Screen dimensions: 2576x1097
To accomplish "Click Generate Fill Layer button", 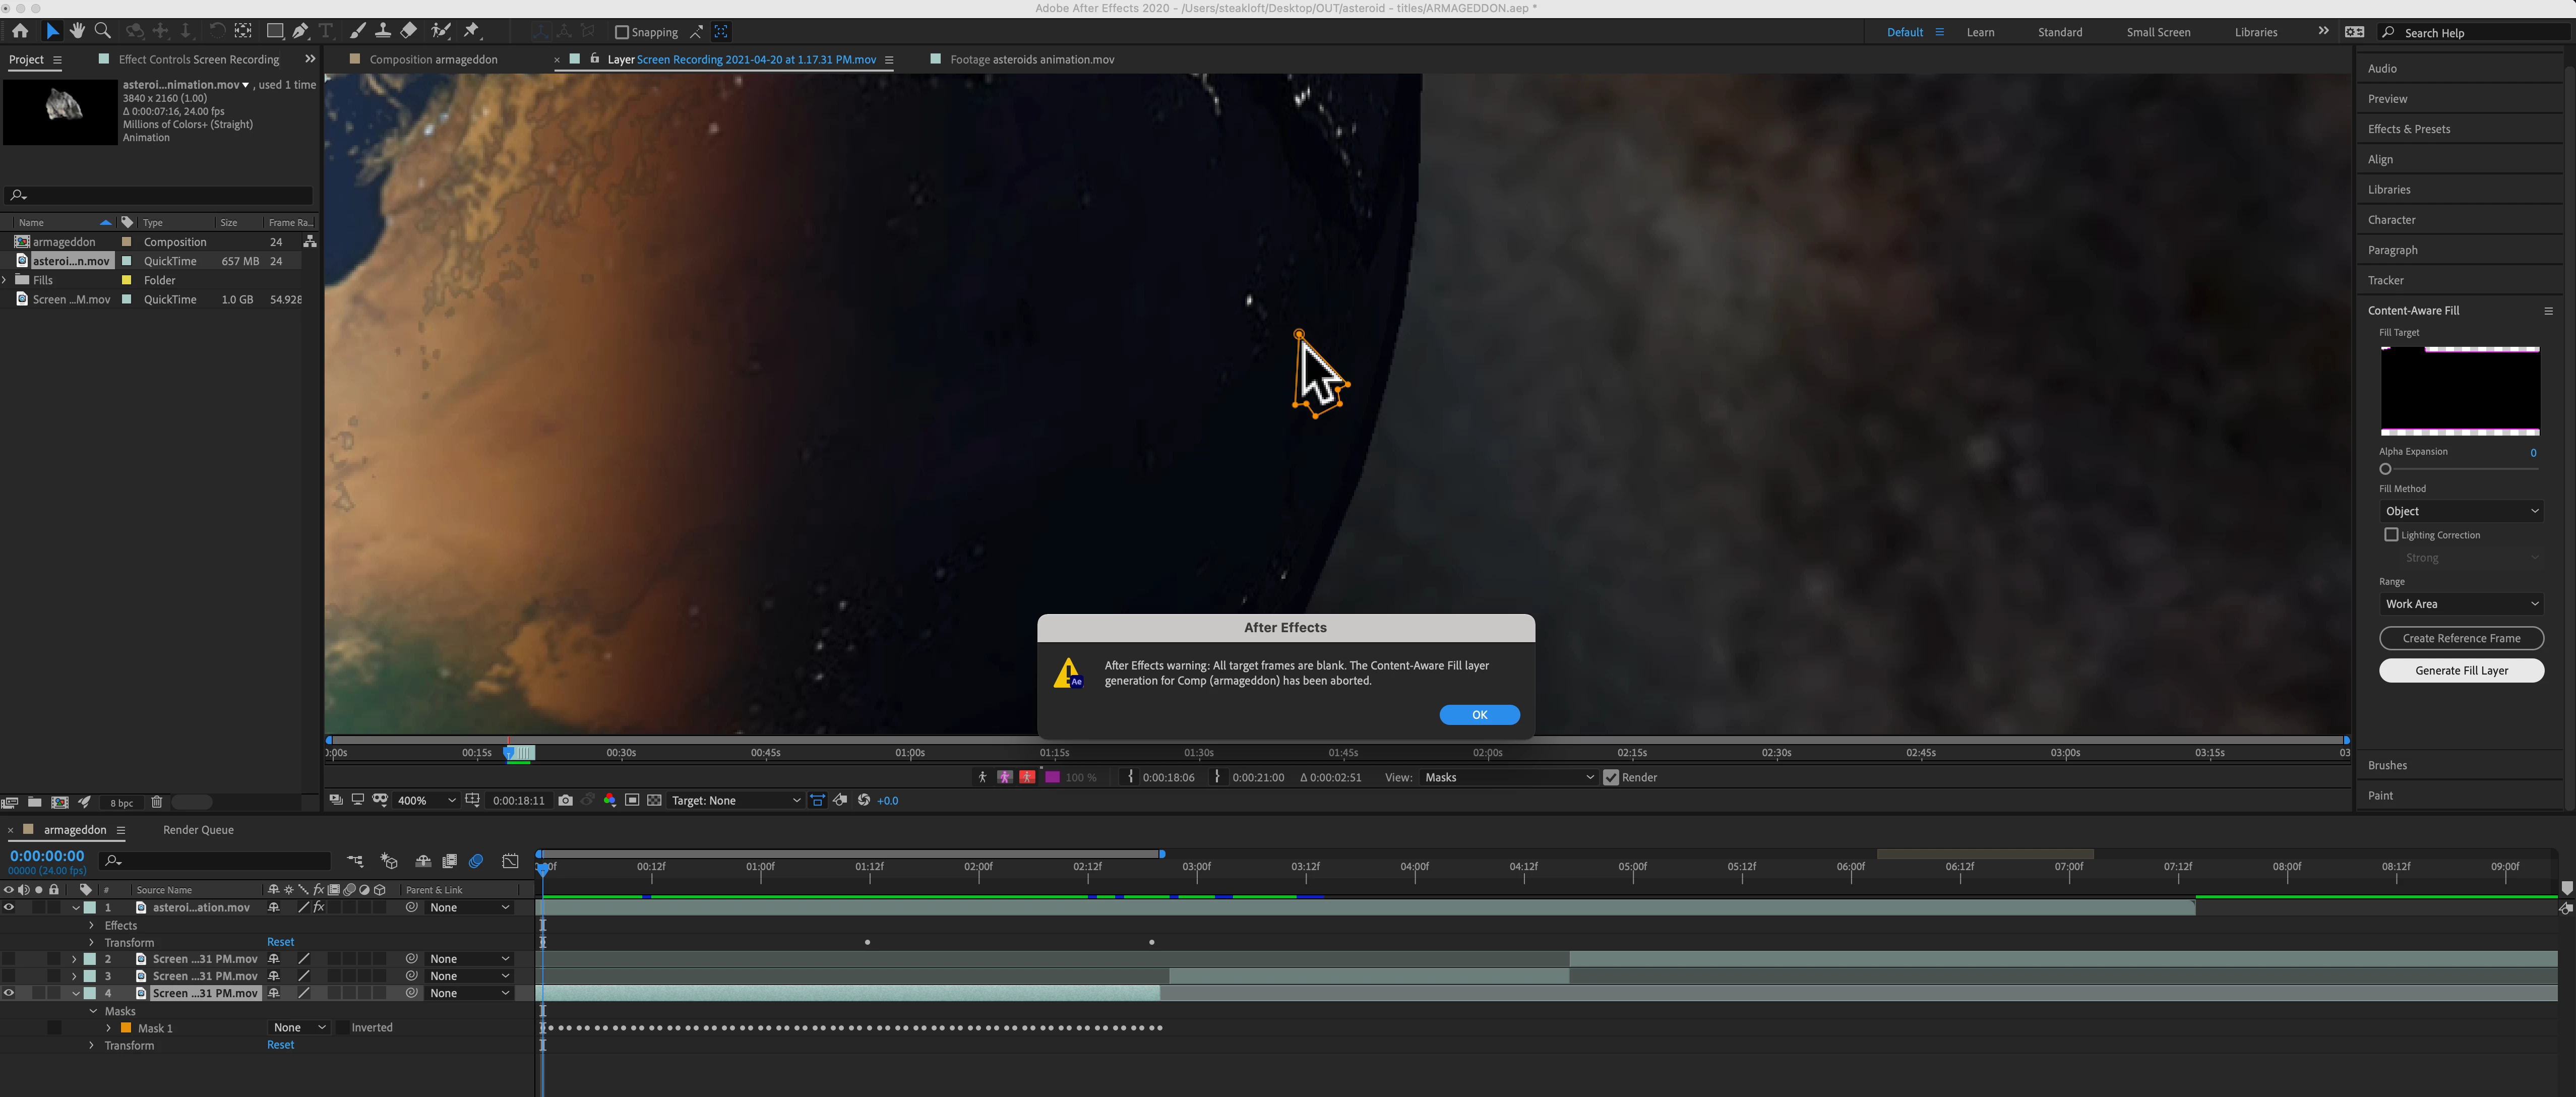I will (x=2461, y=671).
